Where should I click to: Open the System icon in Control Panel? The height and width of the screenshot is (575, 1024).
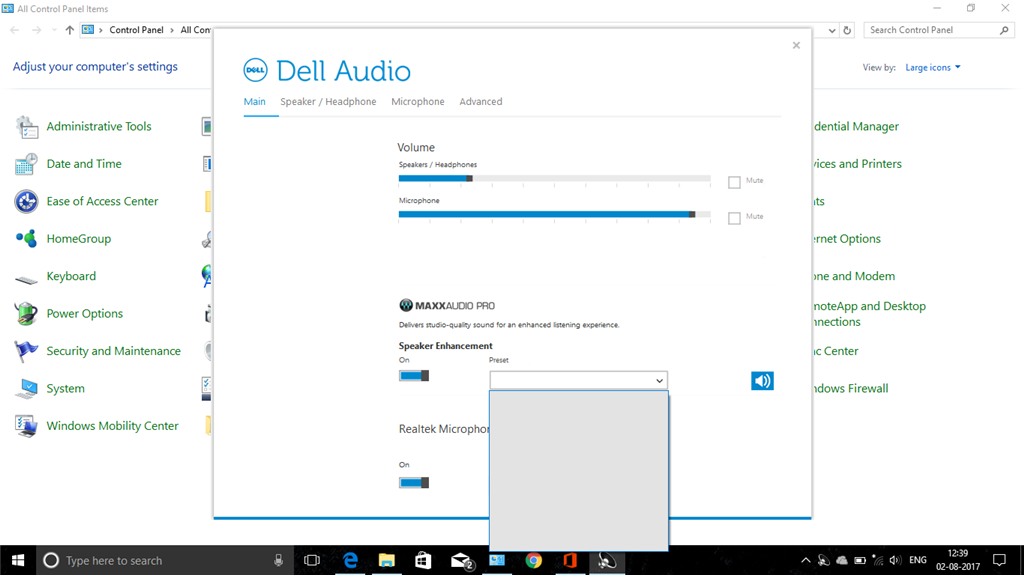pos(26,389)
